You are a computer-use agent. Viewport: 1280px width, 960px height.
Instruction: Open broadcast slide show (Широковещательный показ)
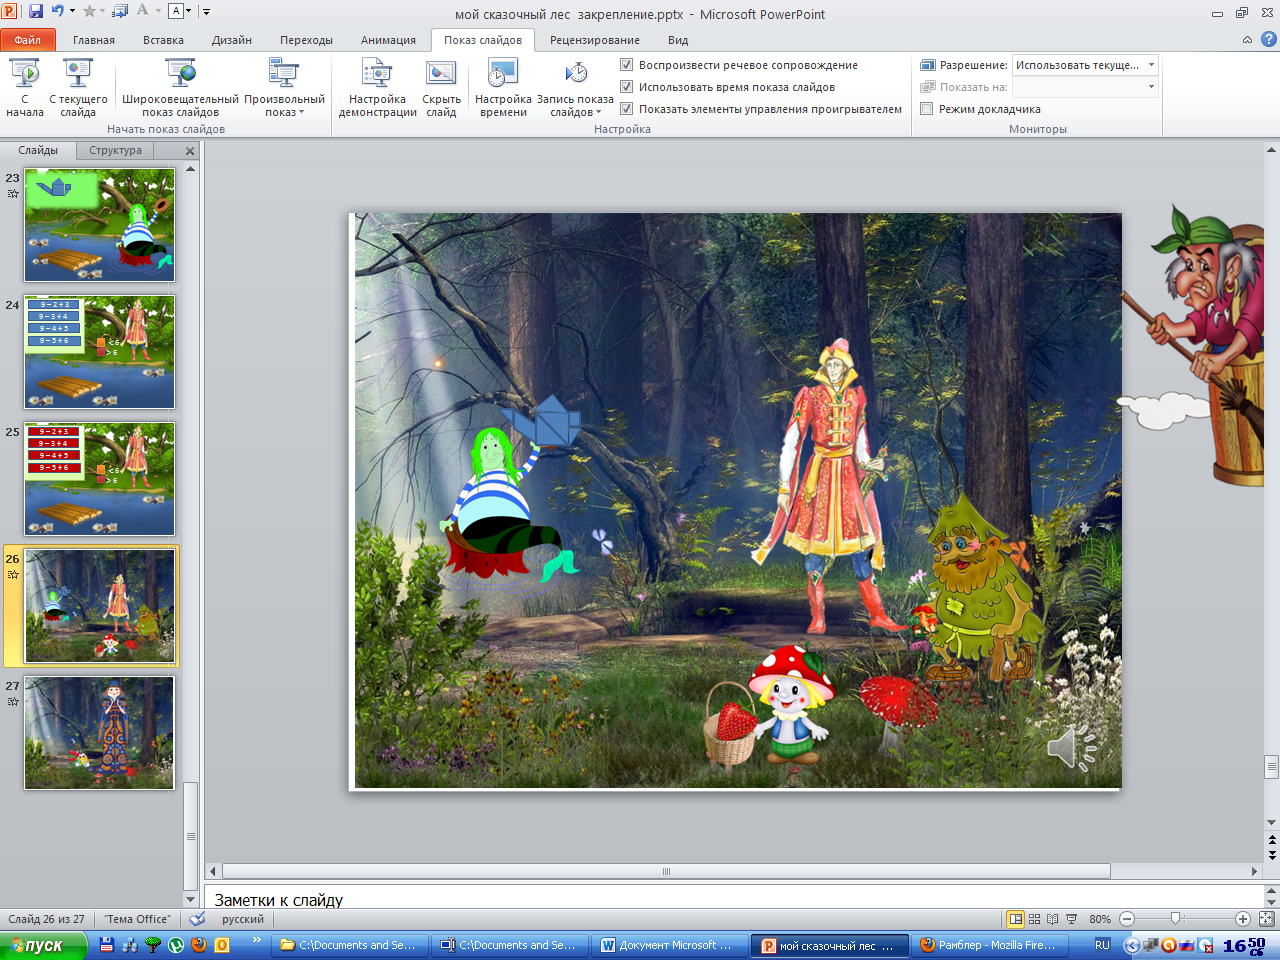pos(181,88)
